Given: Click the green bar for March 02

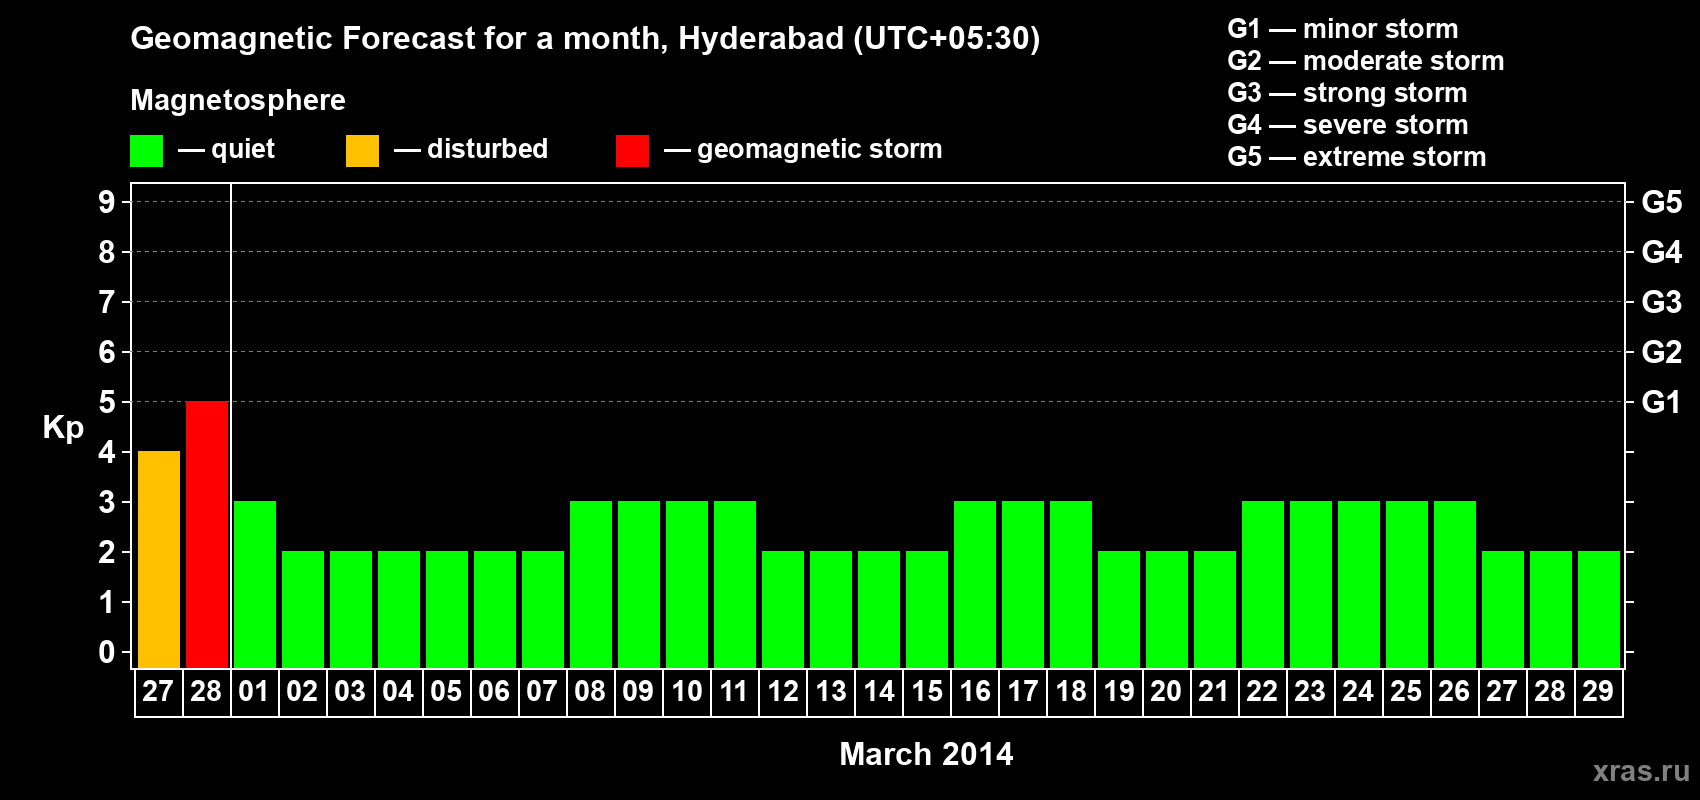Looking at the screenshot, I should pos(303,610).
